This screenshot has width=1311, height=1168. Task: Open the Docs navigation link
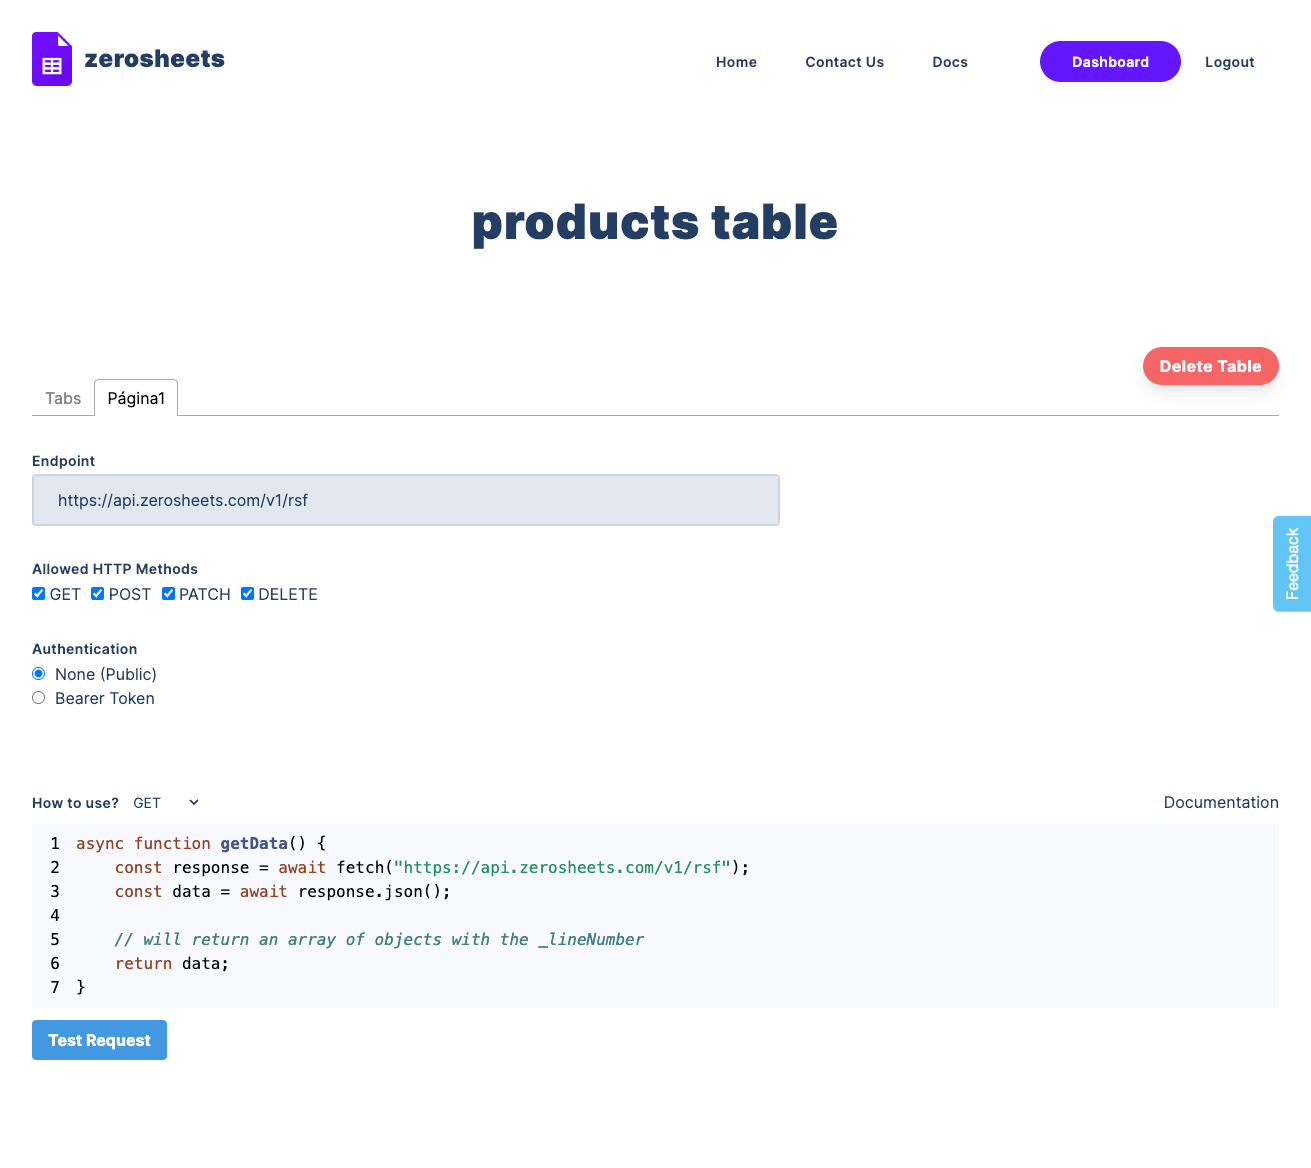point(950,62)
